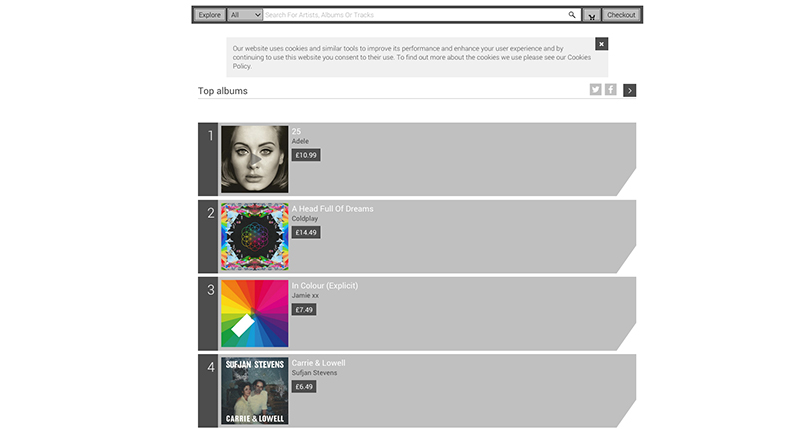Image resolution: width=790 pixels, height=430 pixels.
Task: Open the Explore menu
Action: coord(210,15)
